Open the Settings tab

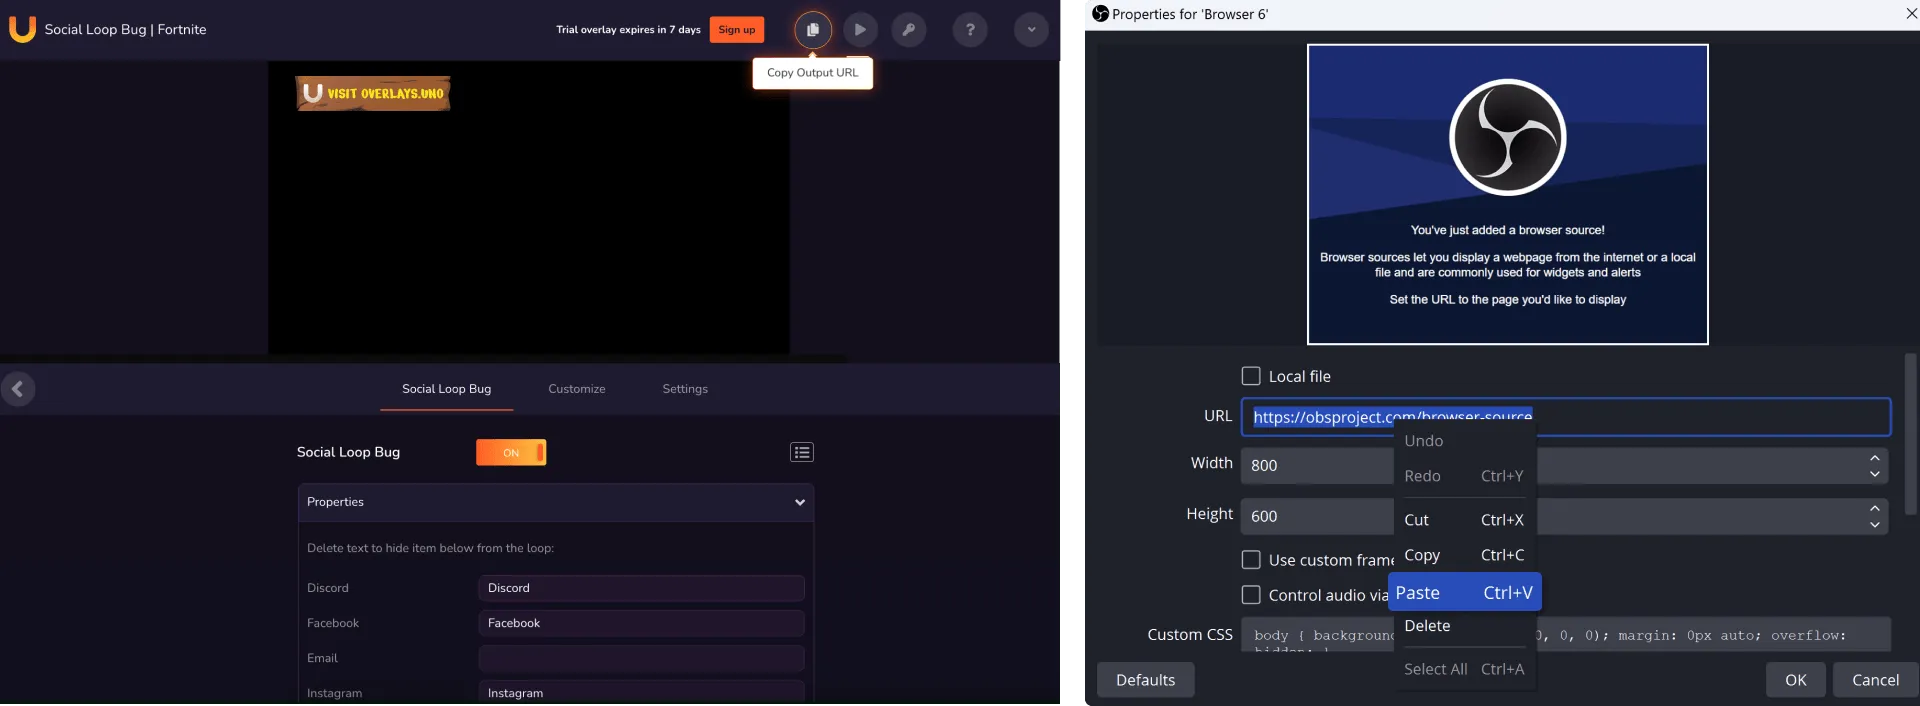[x=685, y=389]
